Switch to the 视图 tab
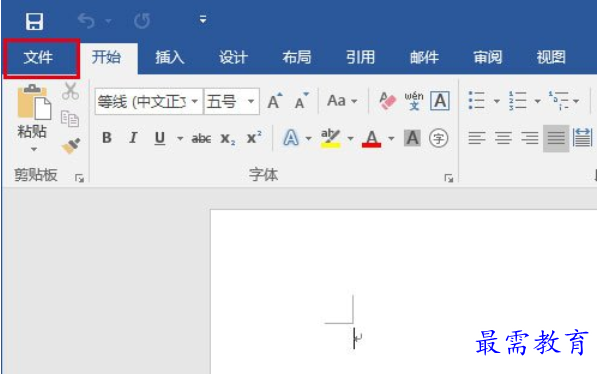Viewport: 597px width, 374px height. click(551, 58)
